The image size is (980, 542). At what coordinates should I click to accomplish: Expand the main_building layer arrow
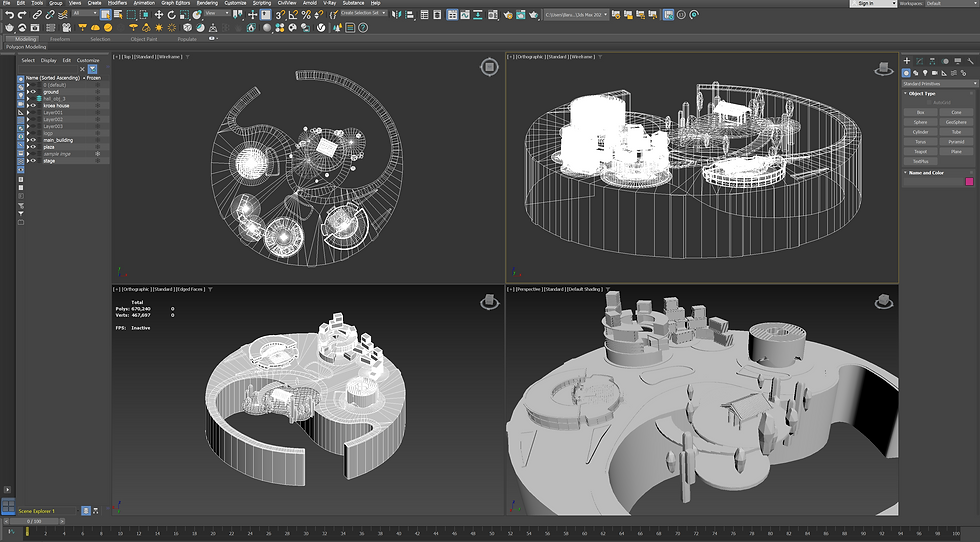[x=28, y=140]
